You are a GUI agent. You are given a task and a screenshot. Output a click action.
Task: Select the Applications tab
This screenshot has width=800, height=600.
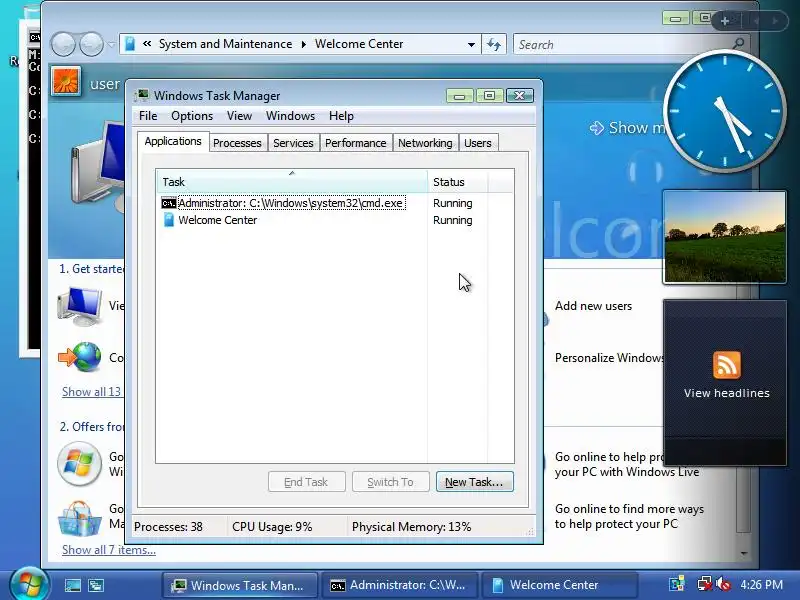click(x=173, y=141)
